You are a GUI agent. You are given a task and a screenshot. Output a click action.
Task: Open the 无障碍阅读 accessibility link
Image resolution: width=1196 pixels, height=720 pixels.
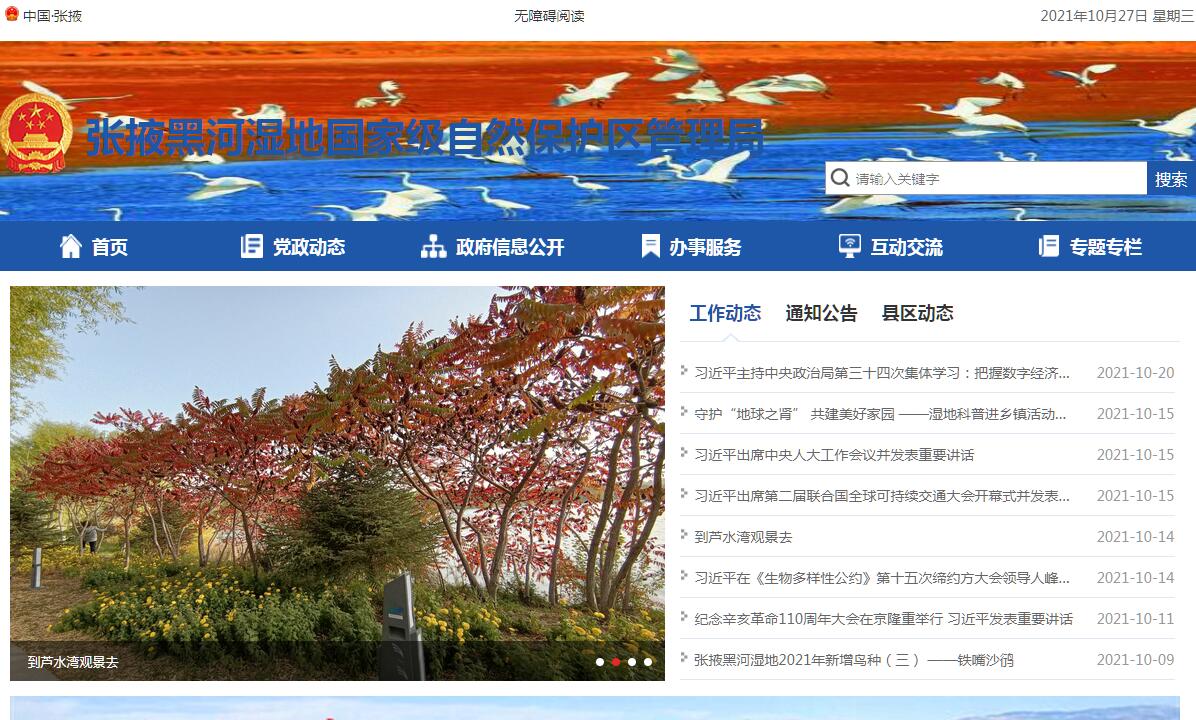pos(549,16)
